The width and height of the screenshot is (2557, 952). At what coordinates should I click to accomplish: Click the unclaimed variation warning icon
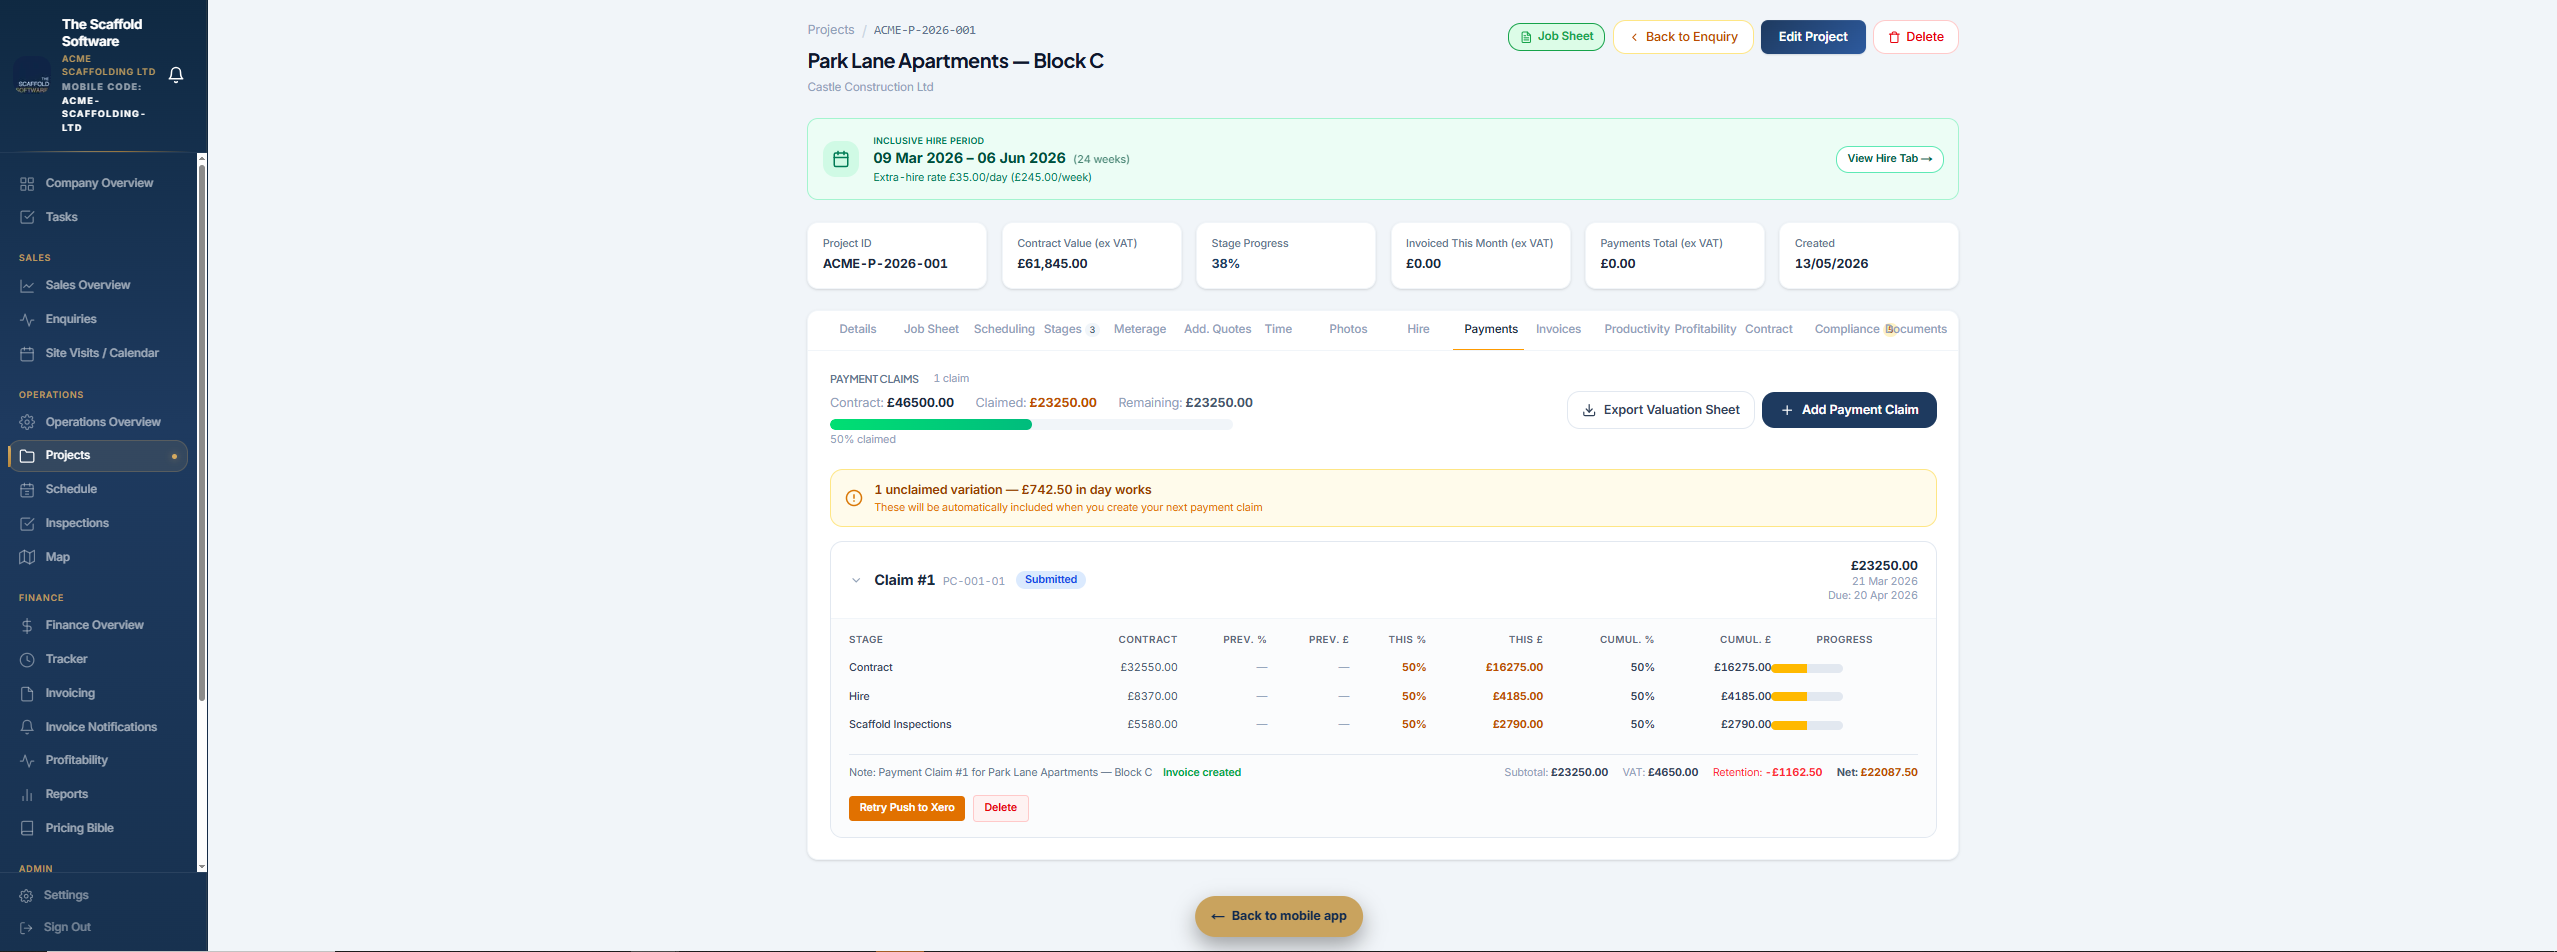(854, 498)
